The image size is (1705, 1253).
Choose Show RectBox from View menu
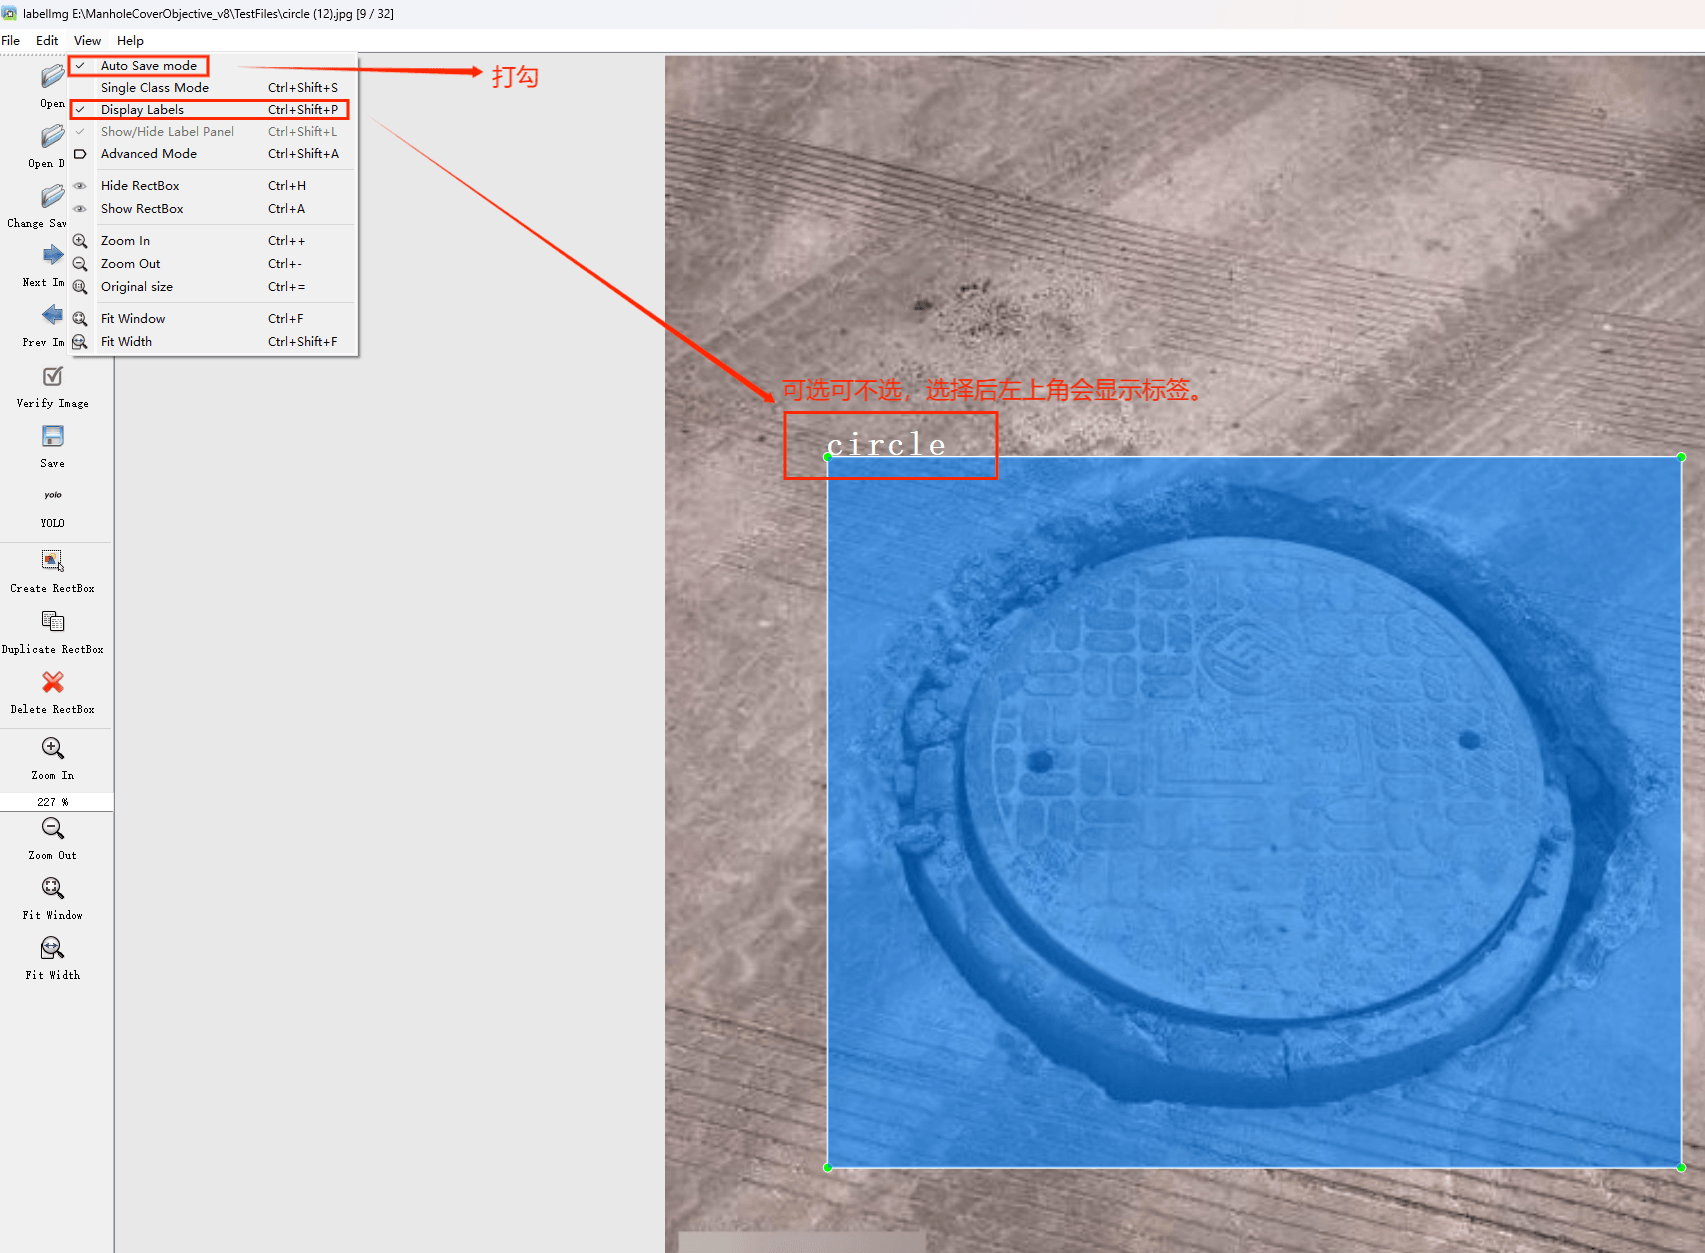point(212,209)
